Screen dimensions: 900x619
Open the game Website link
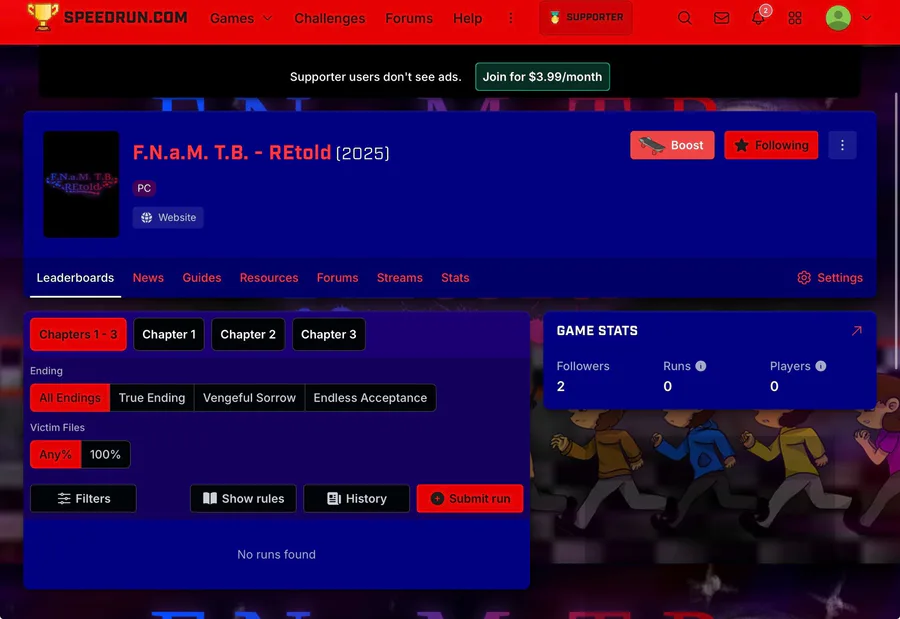point(168,217)
